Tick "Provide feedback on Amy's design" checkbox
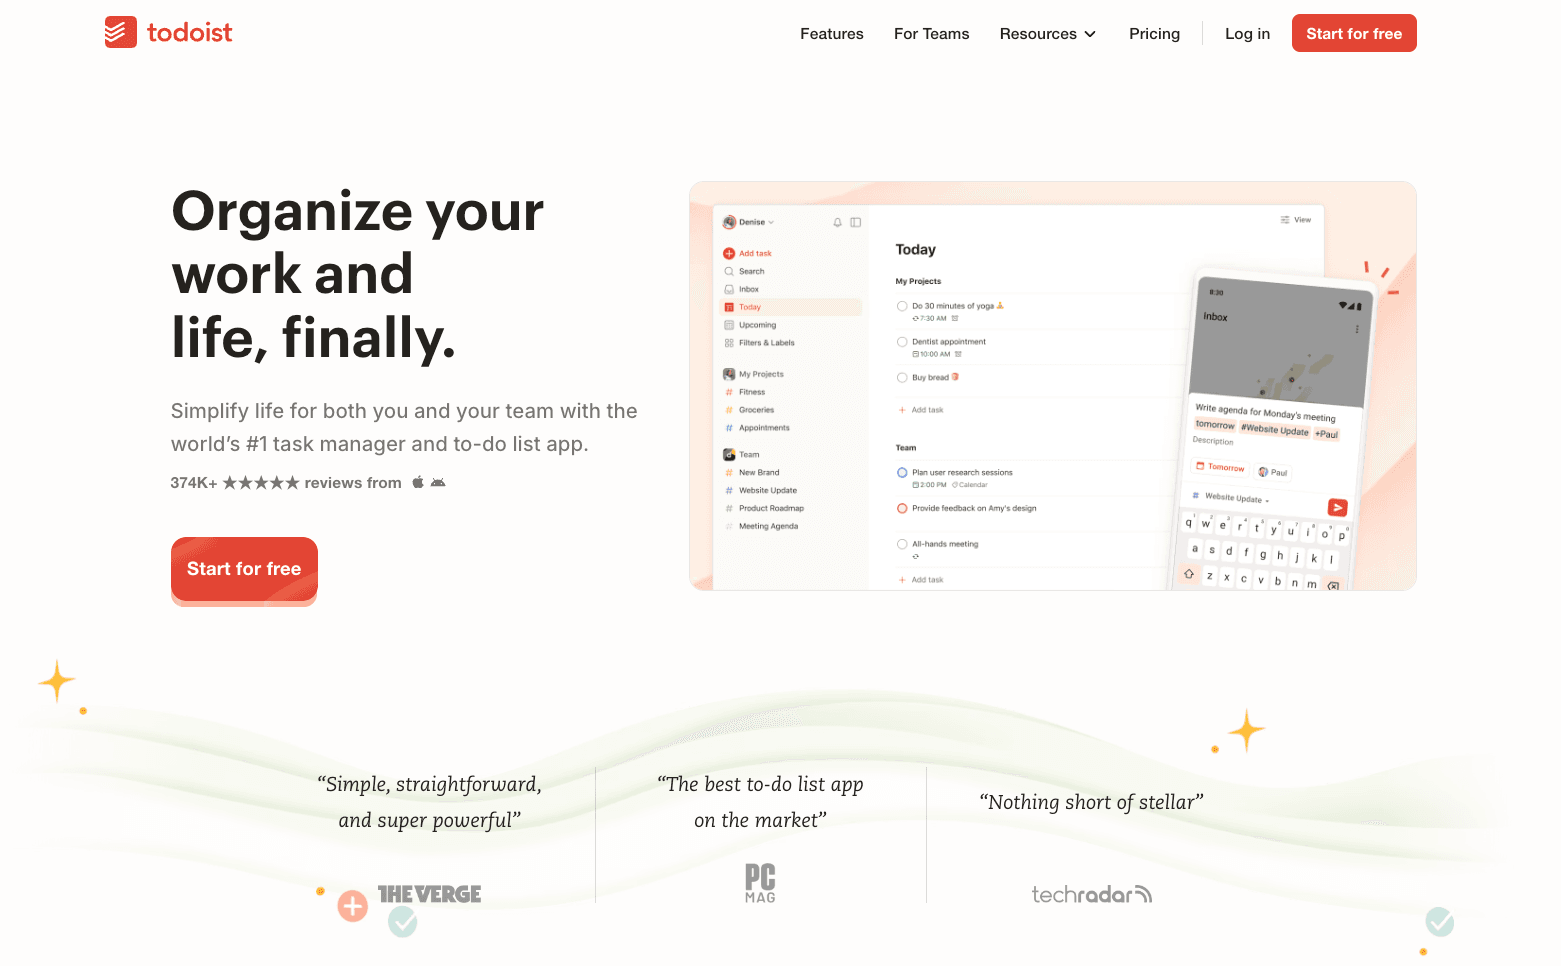Viewport: 1561px width, 966px height. pos(902,508)
